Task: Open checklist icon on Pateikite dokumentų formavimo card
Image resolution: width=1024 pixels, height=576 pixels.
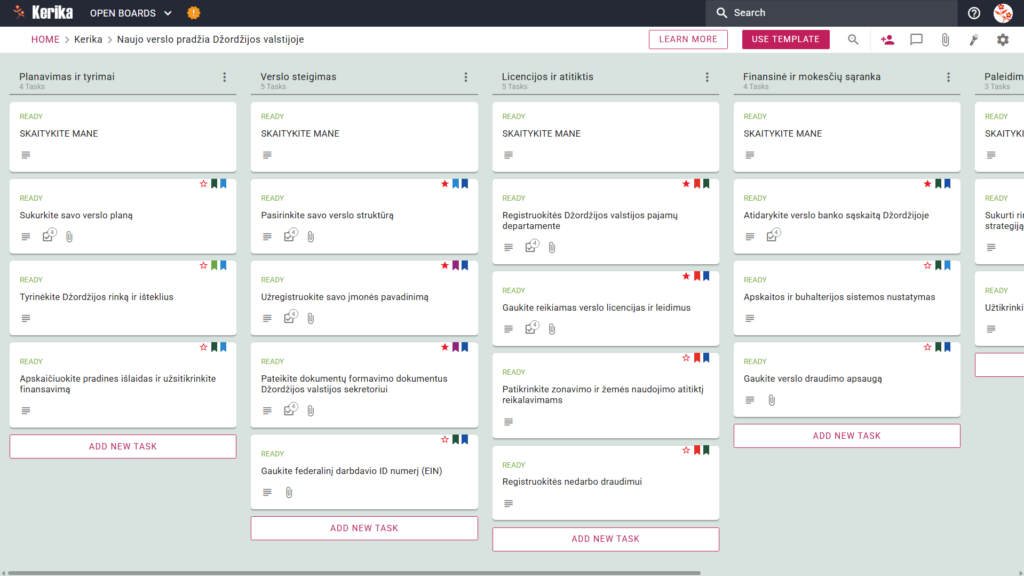Action: pos(291,410)
